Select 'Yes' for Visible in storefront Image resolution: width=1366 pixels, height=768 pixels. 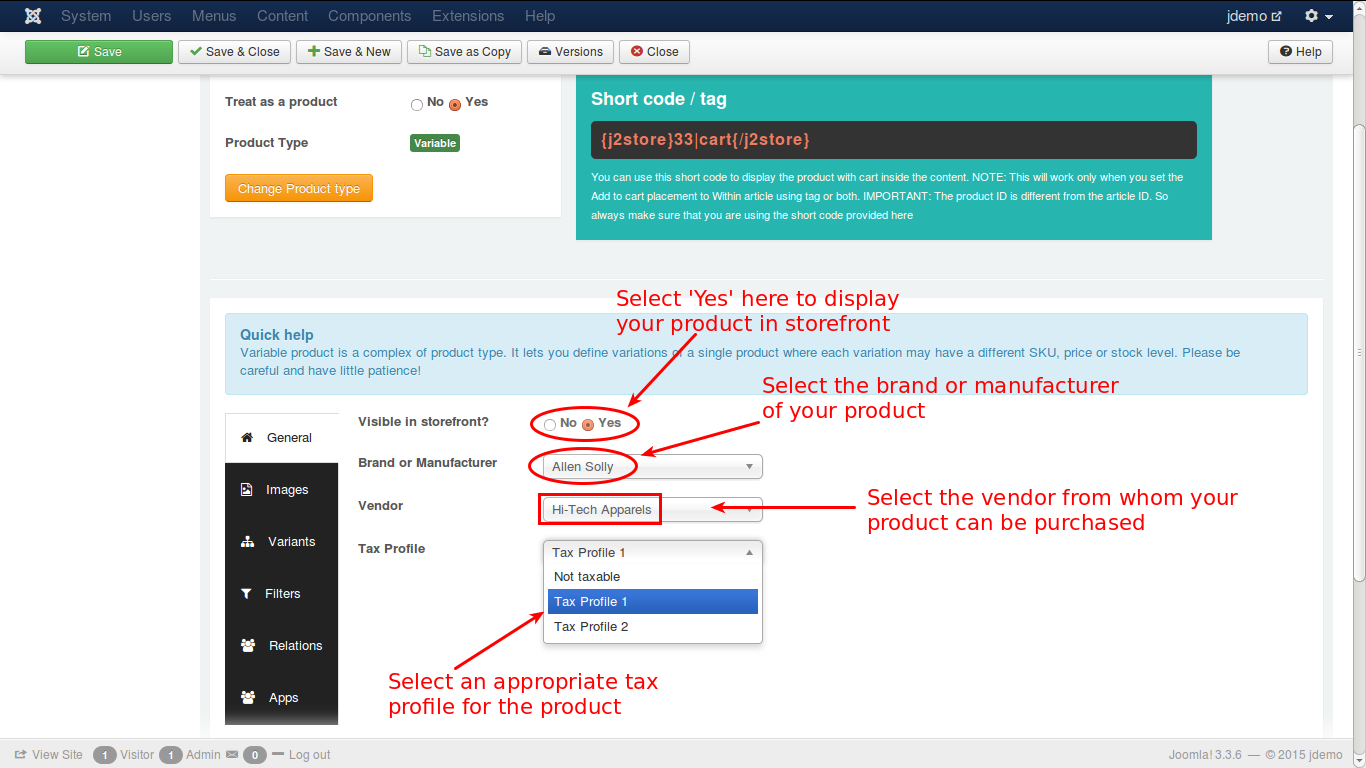pos(588,425)
